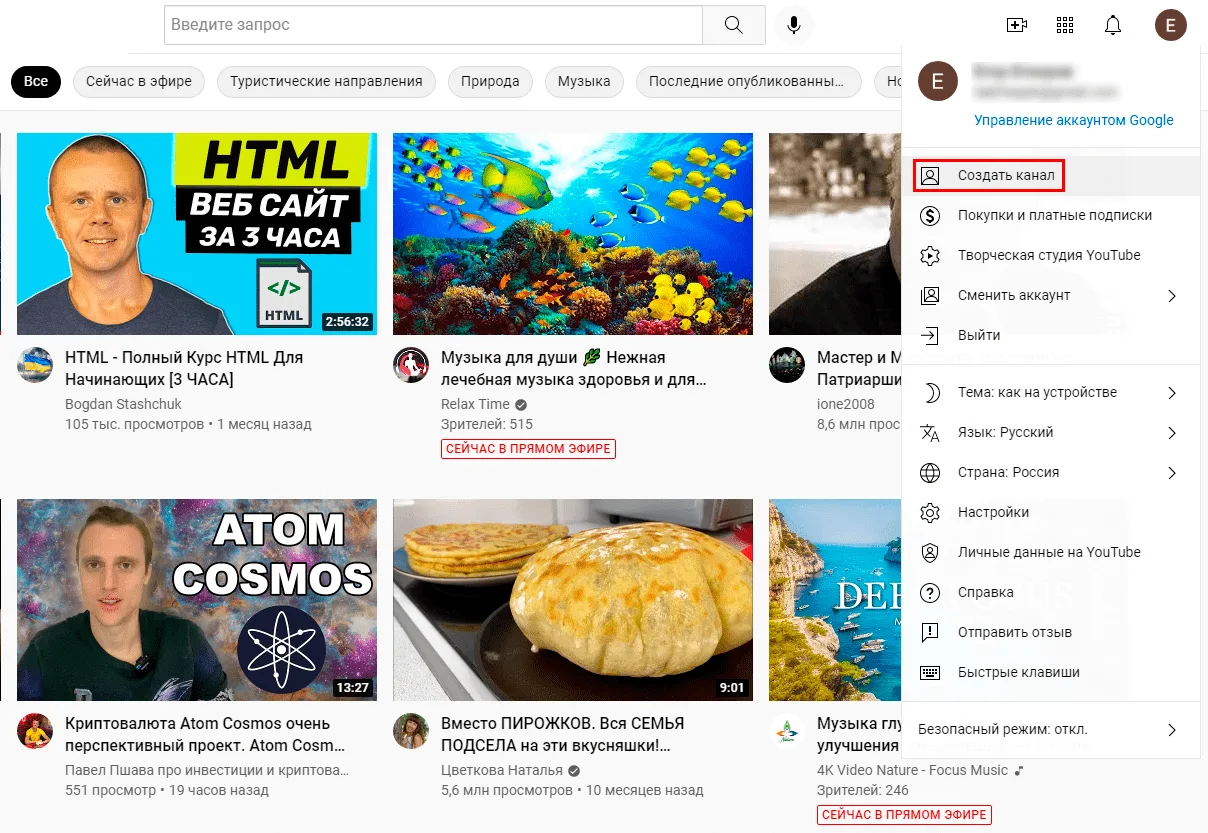Click the Relax Time channel avatar
The height and width of the screenshot is (833, 1208).
pyautogui.click(x=411, y=365)
